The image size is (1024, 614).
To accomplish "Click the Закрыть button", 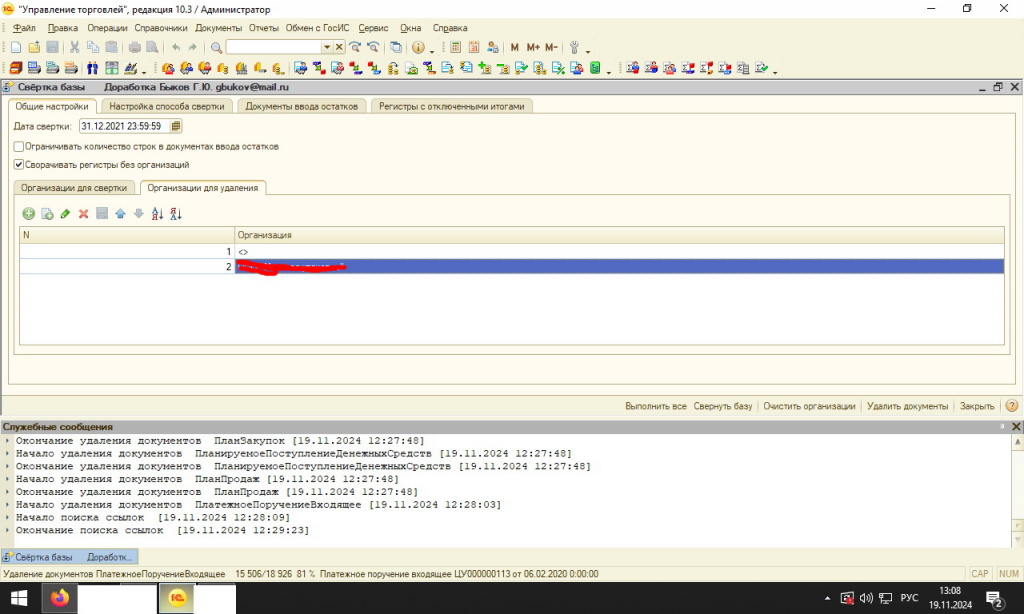I will (977, 406).
